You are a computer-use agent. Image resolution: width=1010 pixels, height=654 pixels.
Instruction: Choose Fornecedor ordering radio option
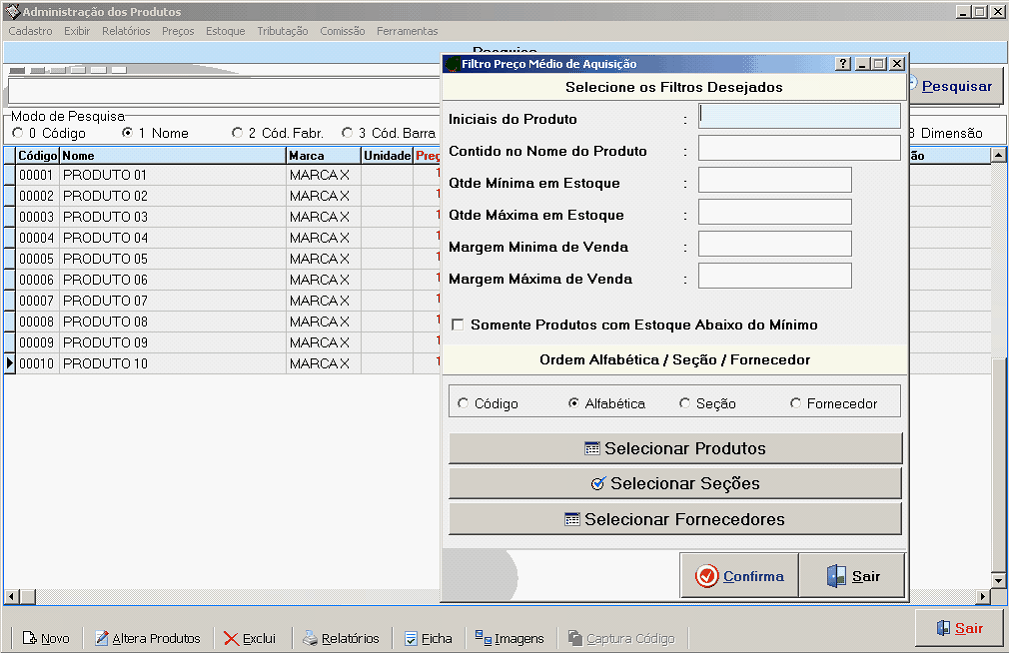point(796,404)
